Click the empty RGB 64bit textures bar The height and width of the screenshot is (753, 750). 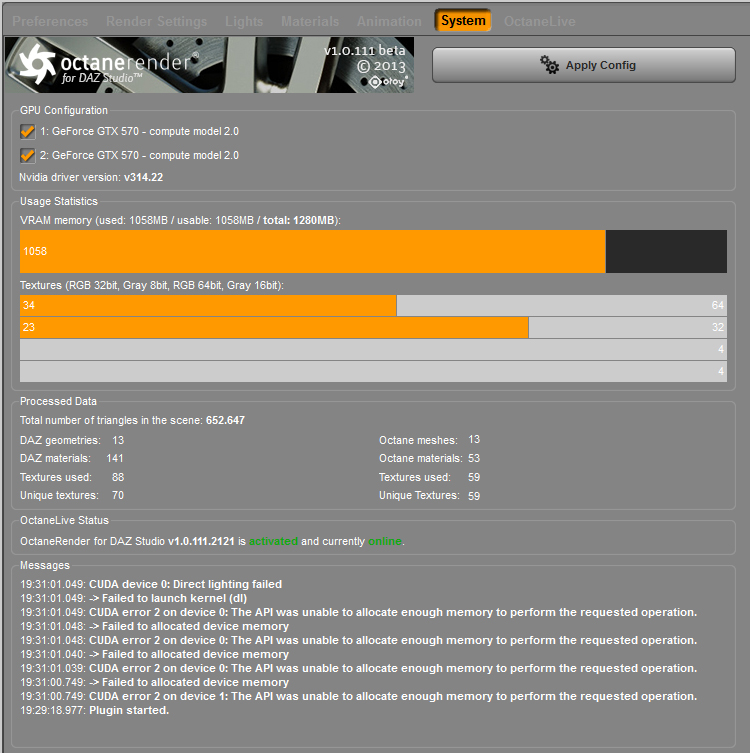pos(373,349)
